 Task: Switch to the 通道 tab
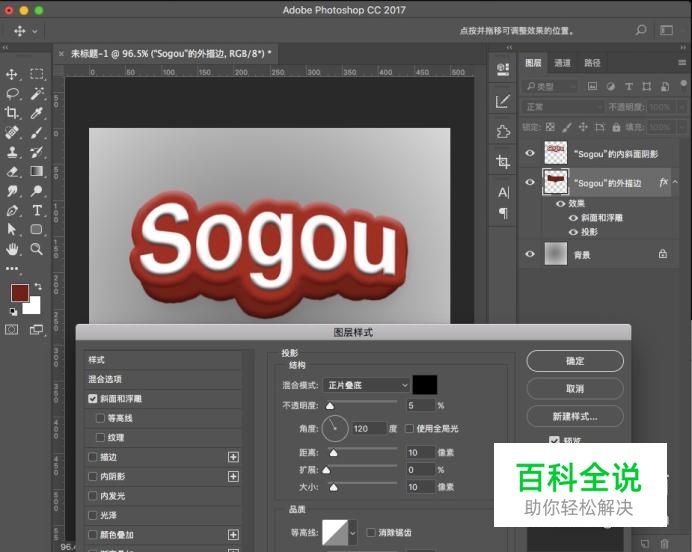click(x=562, y=63)
